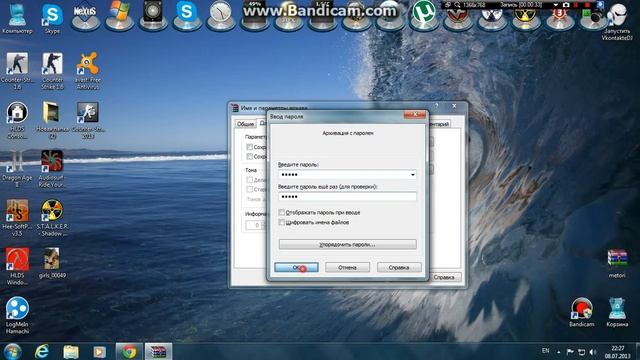
Task: Expand the Введите пароль dropdown arrow
Action: 413,175
